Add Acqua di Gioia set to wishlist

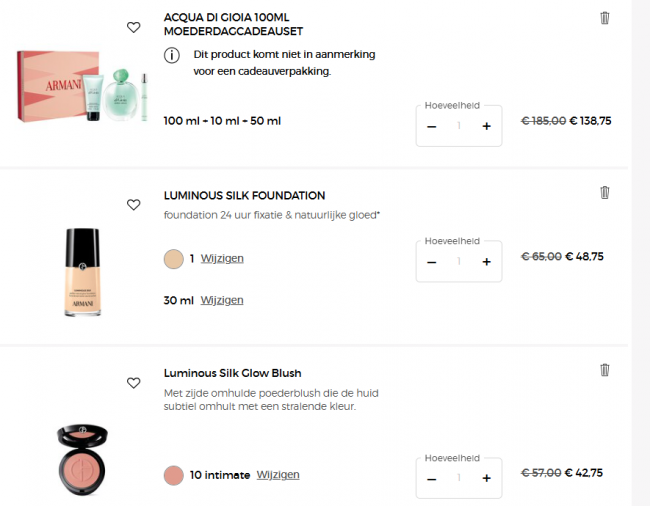click(134, 27)
